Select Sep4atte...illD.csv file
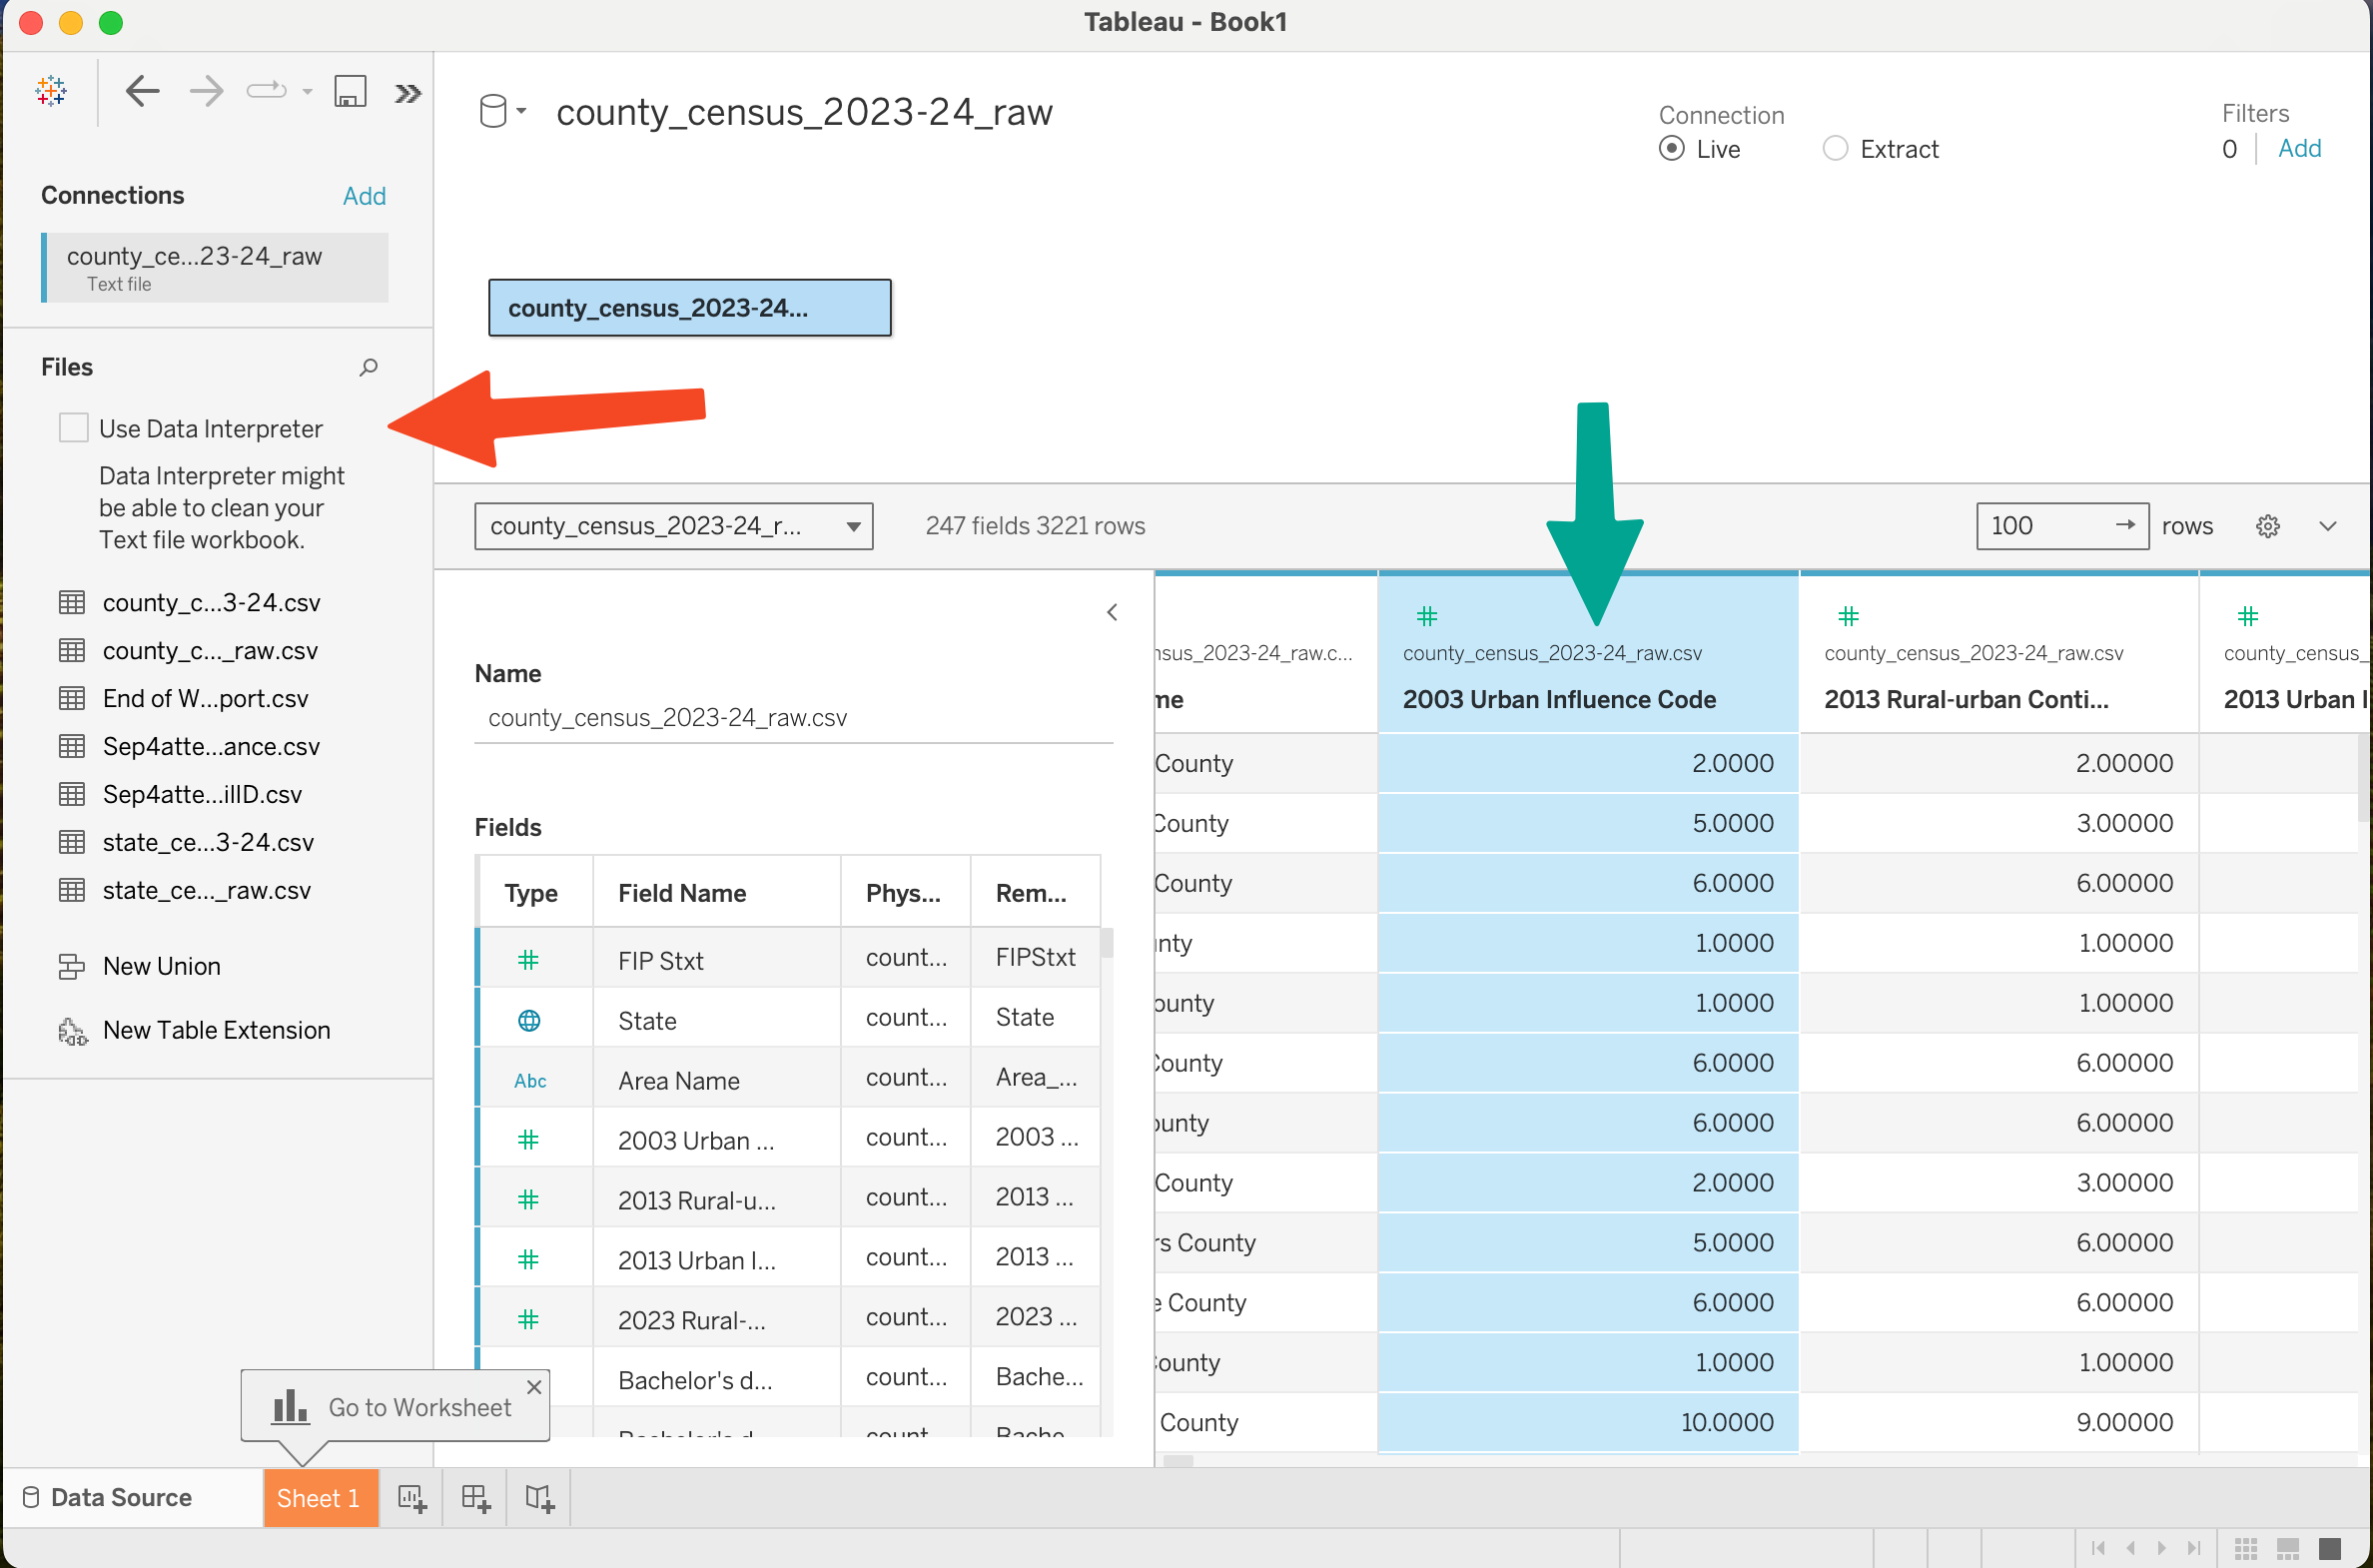Image resolution: width=2373 pixels, height=1568 pixels. pos(202,794)
